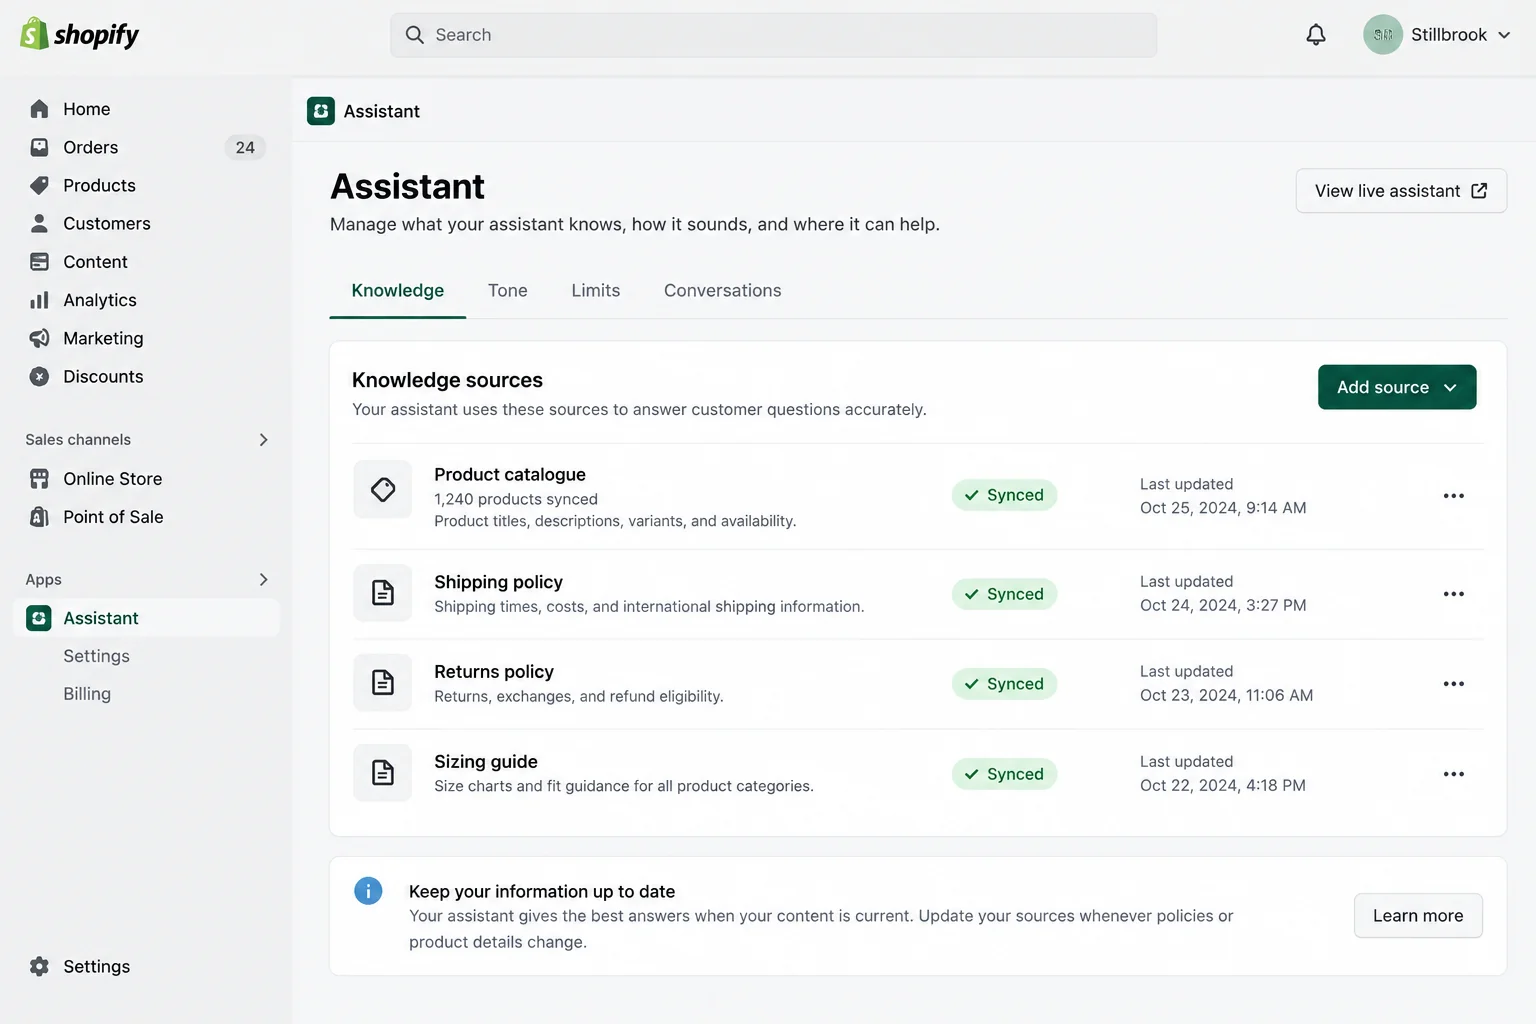
Task: Open more options for Returns policy
Action: [x=1453, y=684]
